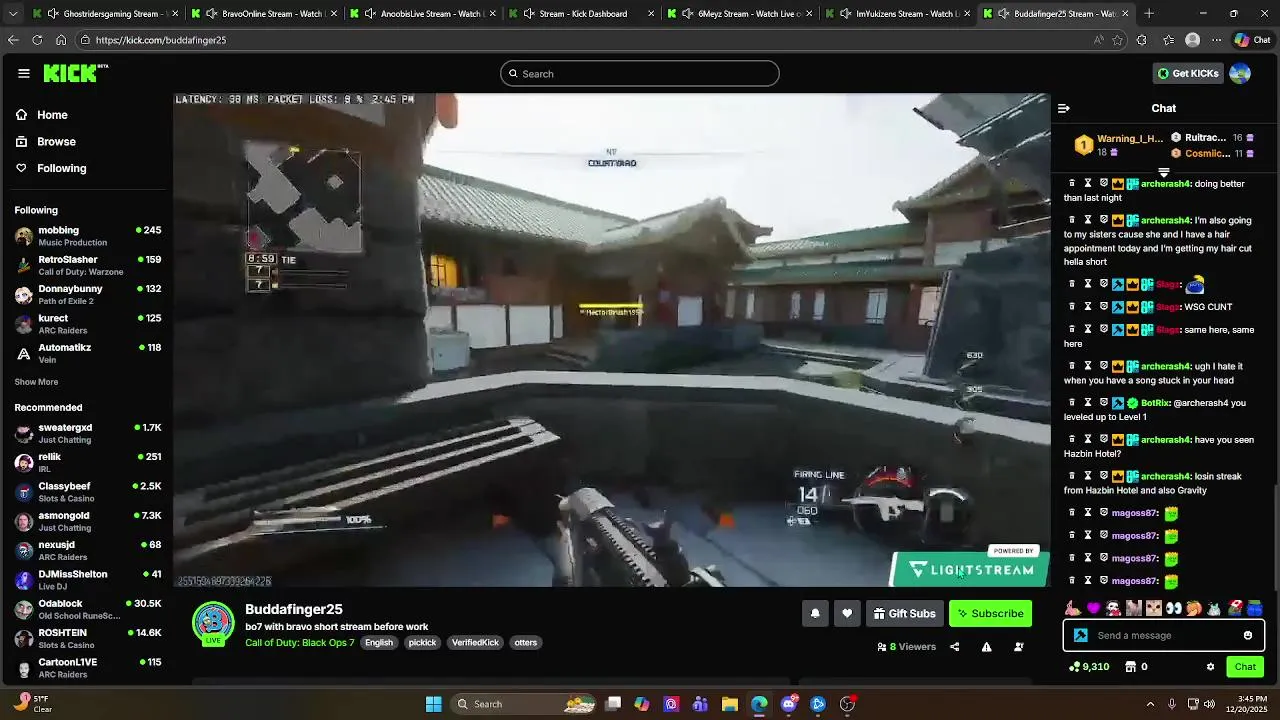
Task: Report stream using warning triangle icon
Action: (x=986, y=647)
